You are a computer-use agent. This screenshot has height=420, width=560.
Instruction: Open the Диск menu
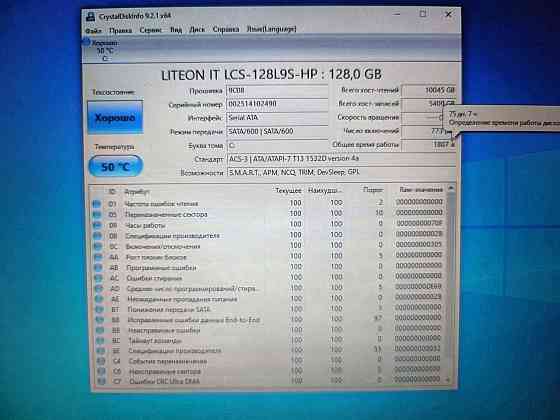tap(197, 30)
